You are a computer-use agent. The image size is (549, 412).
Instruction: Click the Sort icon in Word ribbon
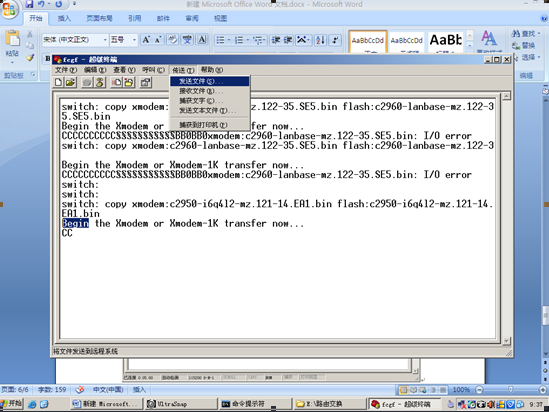(x=320, y=40)
